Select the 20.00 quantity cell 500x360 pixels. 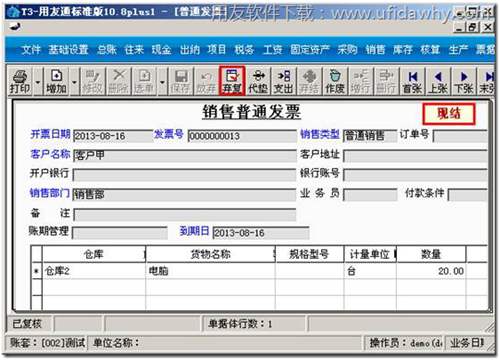click(431, 271)
